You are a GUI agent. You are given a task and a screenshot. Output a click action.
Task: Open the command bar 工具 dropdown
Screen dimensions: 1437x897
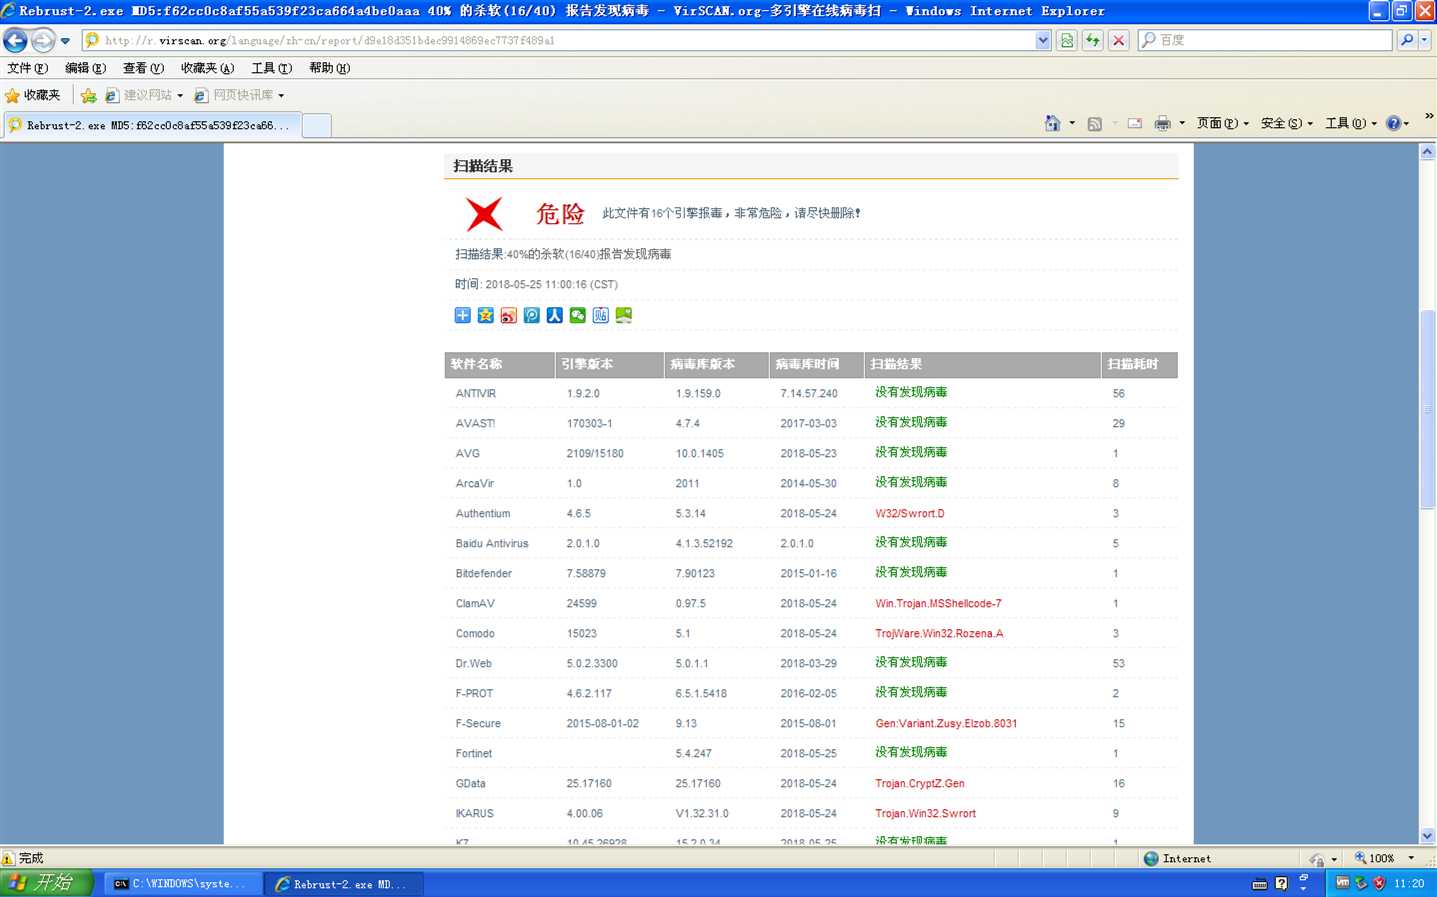(x=1351, y=123)
